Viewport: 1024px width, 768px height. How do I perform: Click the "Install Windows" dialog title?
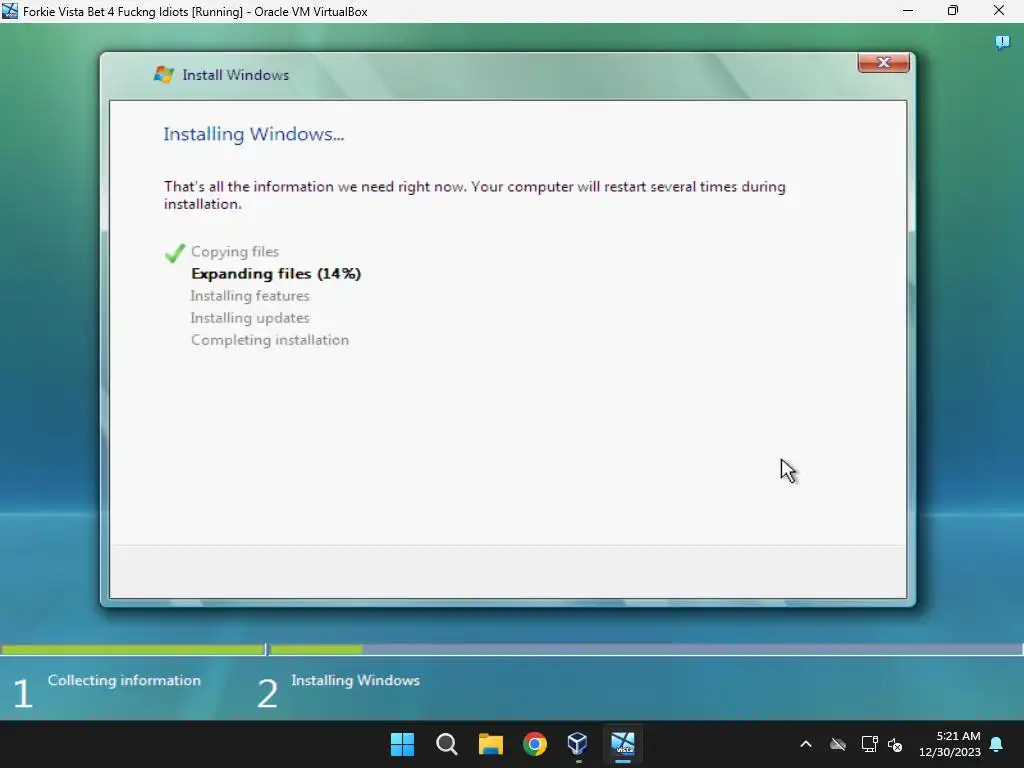[x=236, y=75]
